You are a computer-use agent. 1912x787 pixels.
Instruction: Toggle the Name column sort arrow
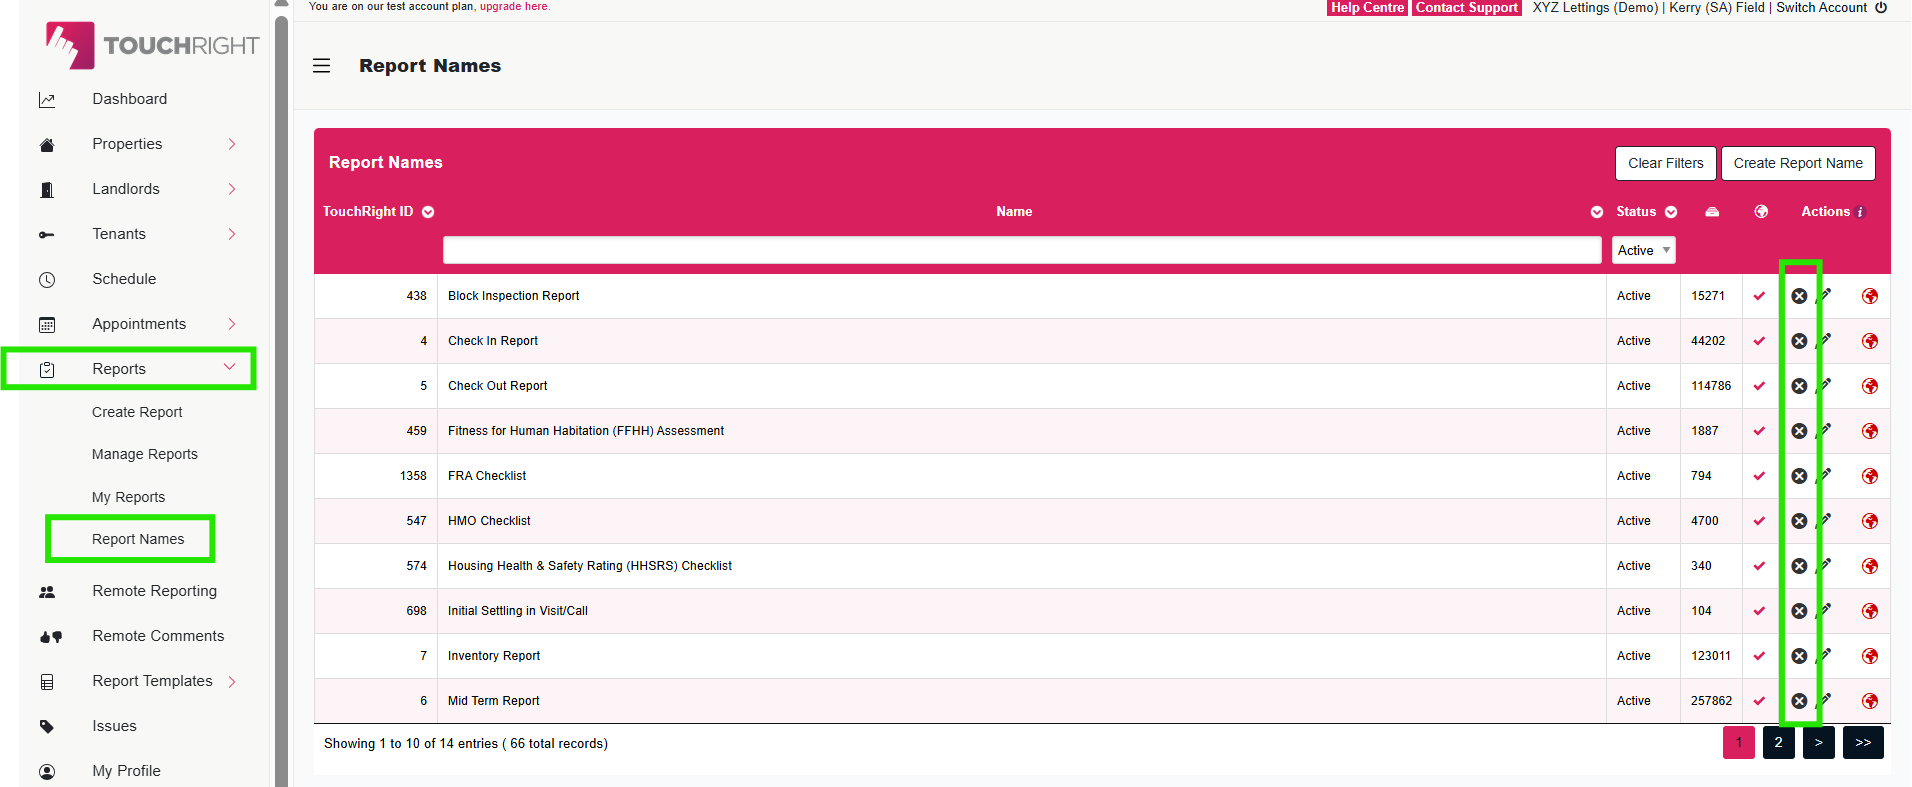(1597, 212)
